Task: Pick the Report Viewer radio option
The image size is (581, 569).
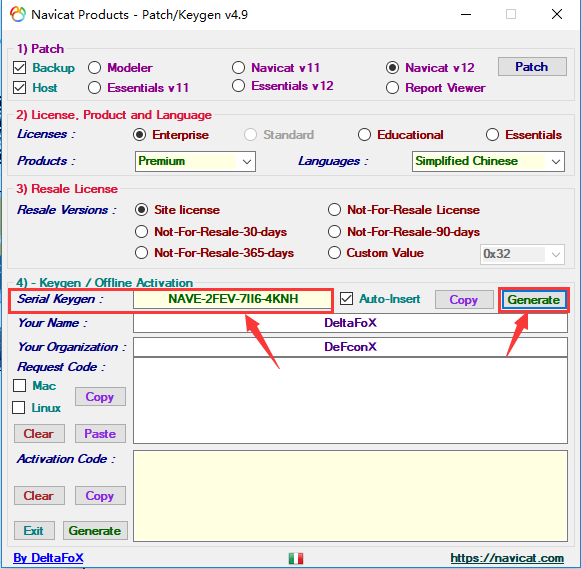Action: click(392, 88)
